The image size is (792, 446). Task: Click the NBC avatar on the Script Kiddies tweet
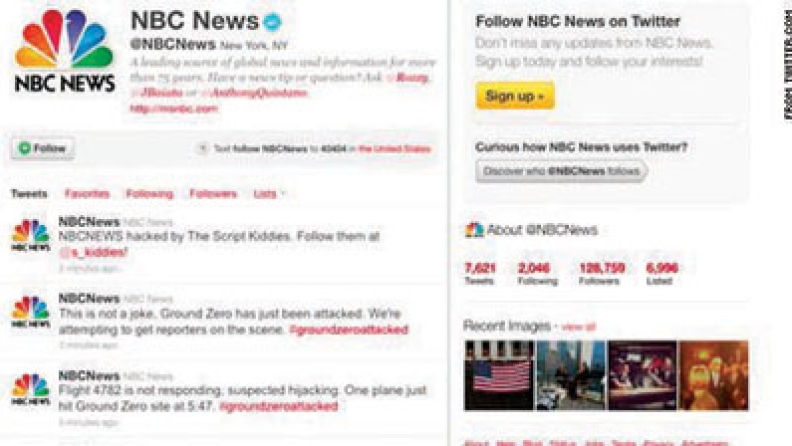[x=31, y=235]
